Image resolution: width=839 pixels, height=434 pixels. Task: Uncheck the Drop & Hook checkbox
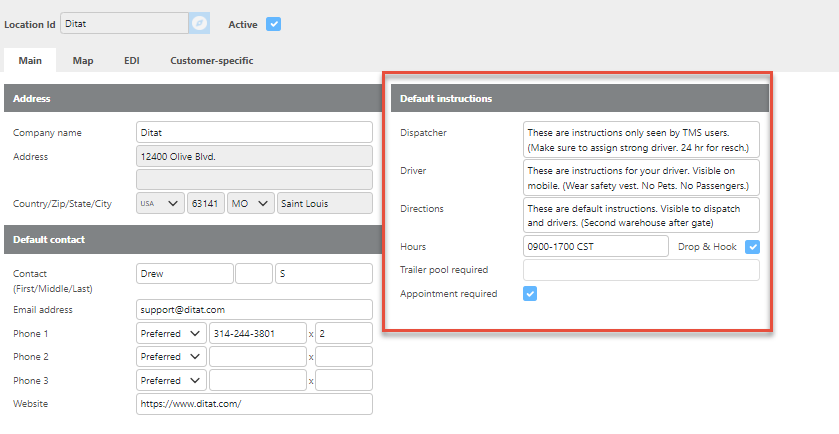(x=753, y=246)
